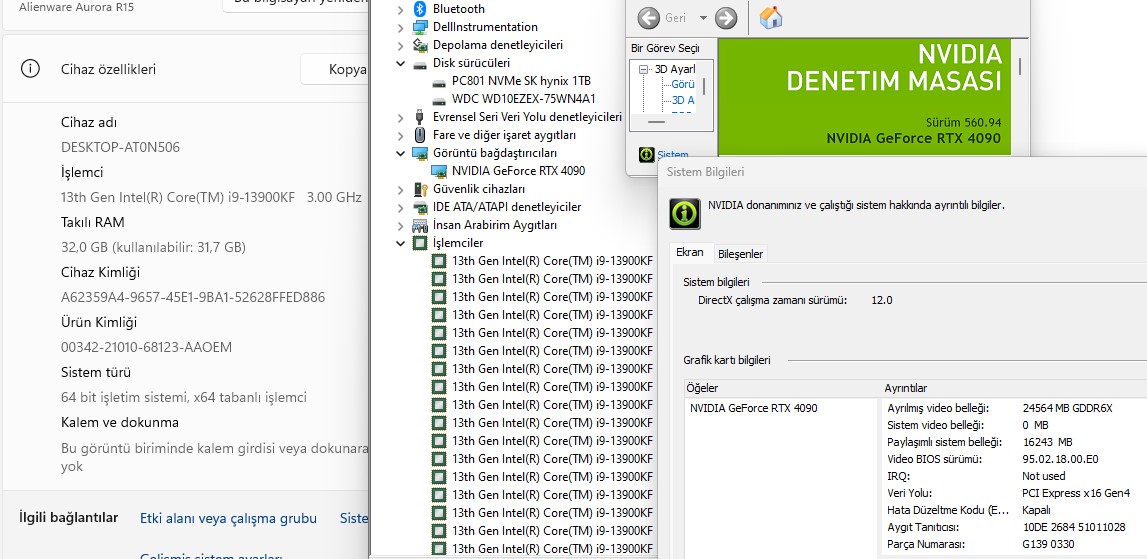Viewport: 1147px width, 559px height.
Task: Click the İşlemciler category chip icon
Action: [420, 243]
